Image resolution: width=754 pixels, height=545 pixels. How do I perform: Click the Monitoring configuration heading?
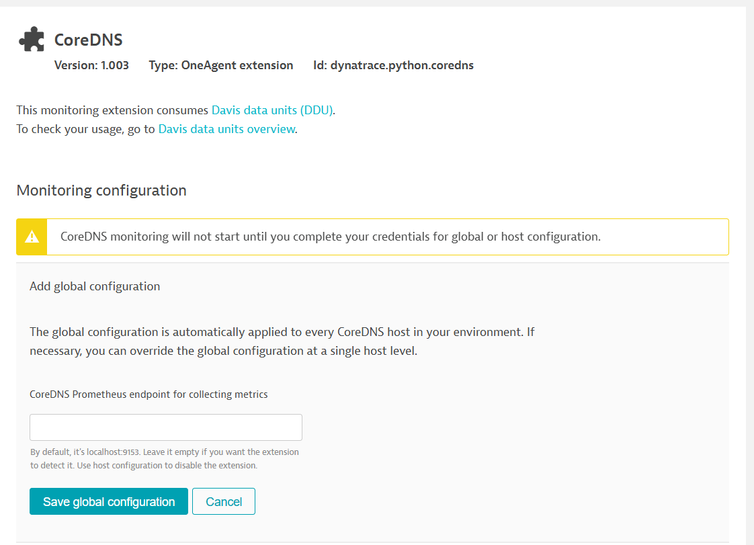coord(101,190)
